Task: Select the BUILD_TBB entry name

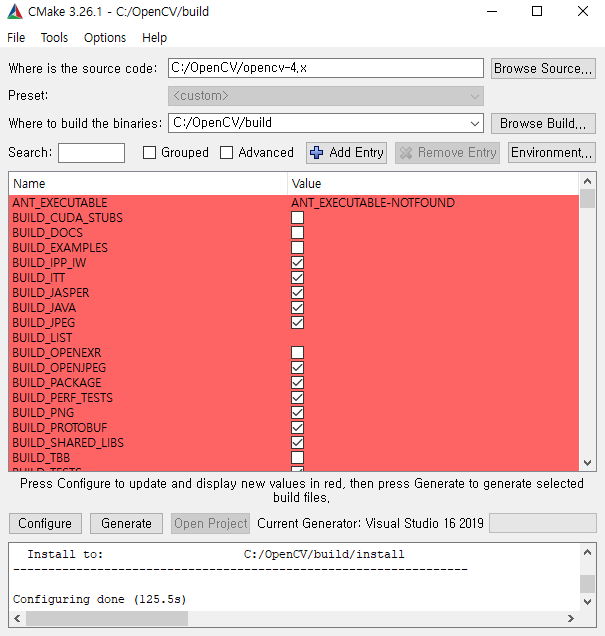Action: (x=41, y=458)
